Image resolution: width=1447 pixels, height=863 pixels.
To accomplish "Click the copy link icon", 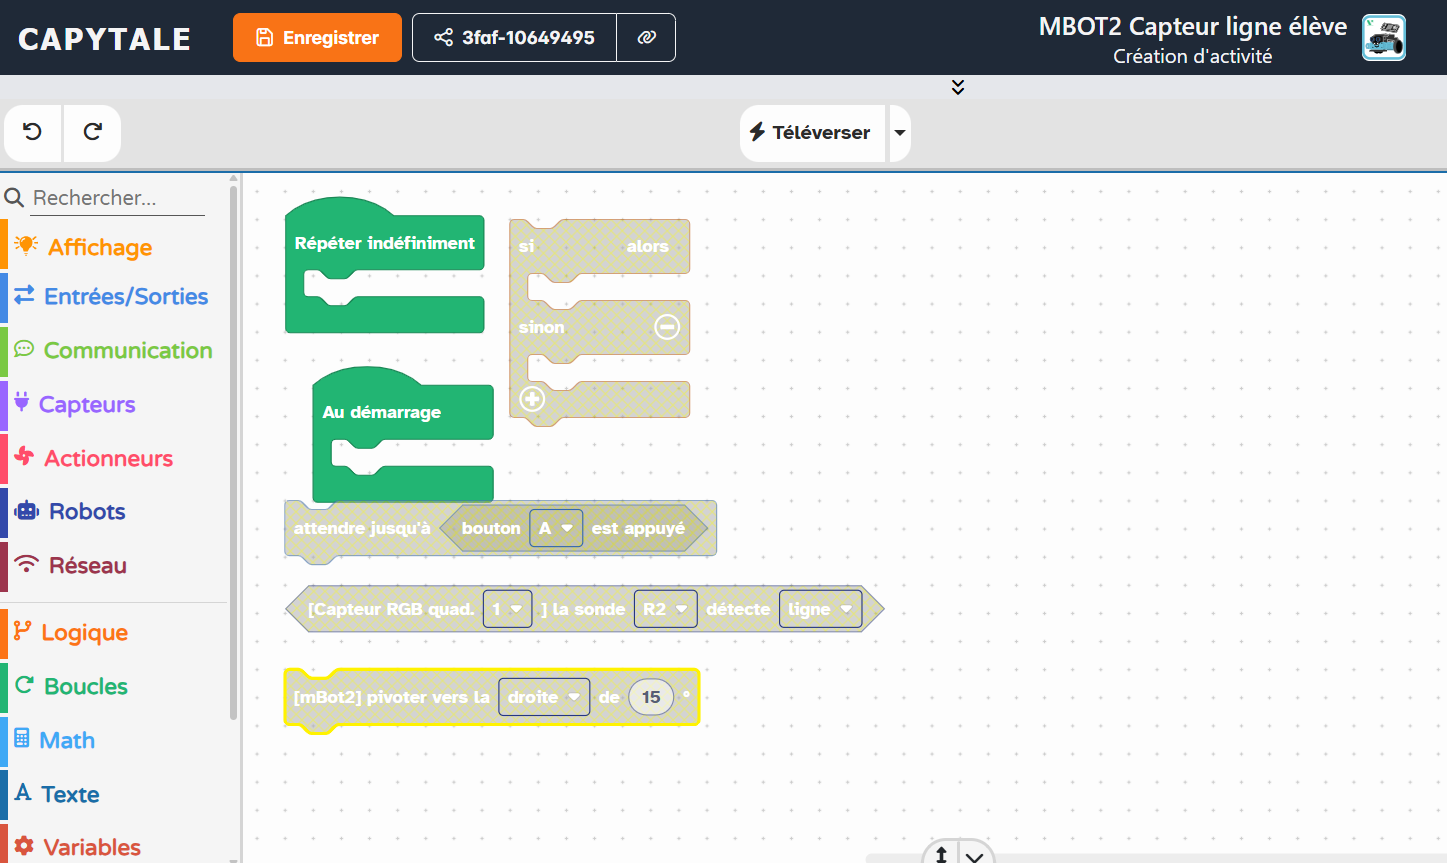I will pos(646,37).
